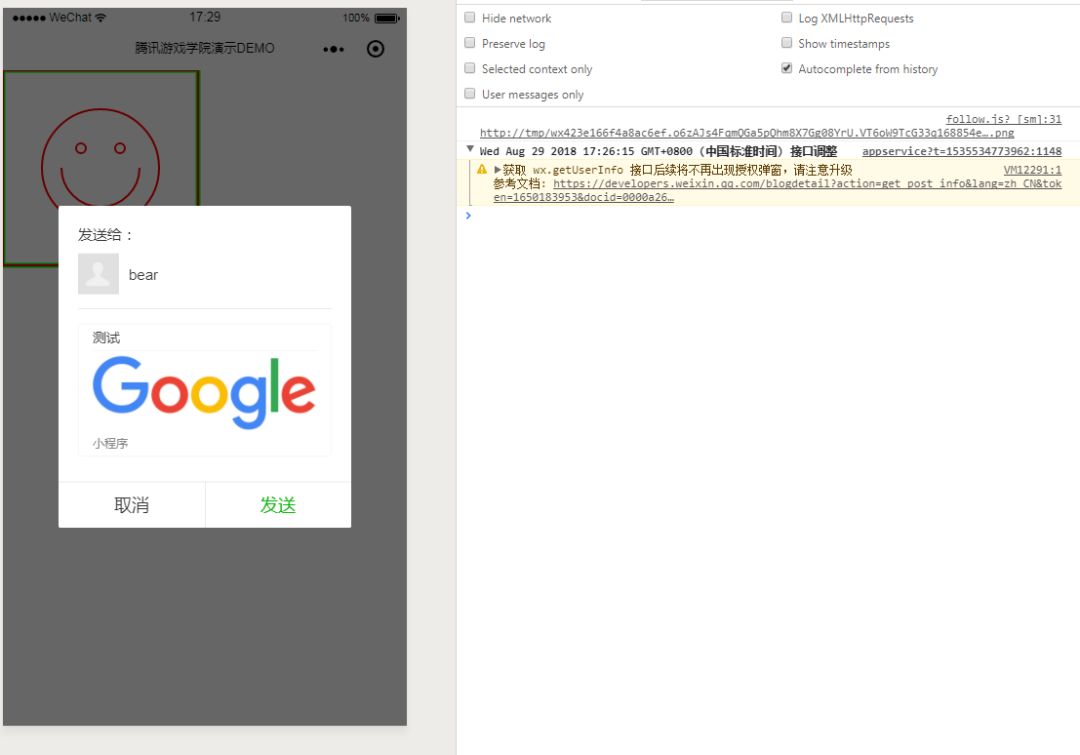This screenshot has width=1080, height=755.
Task: Enable Log XMLHttpRequests checkbox
Action: click(787, 17)
